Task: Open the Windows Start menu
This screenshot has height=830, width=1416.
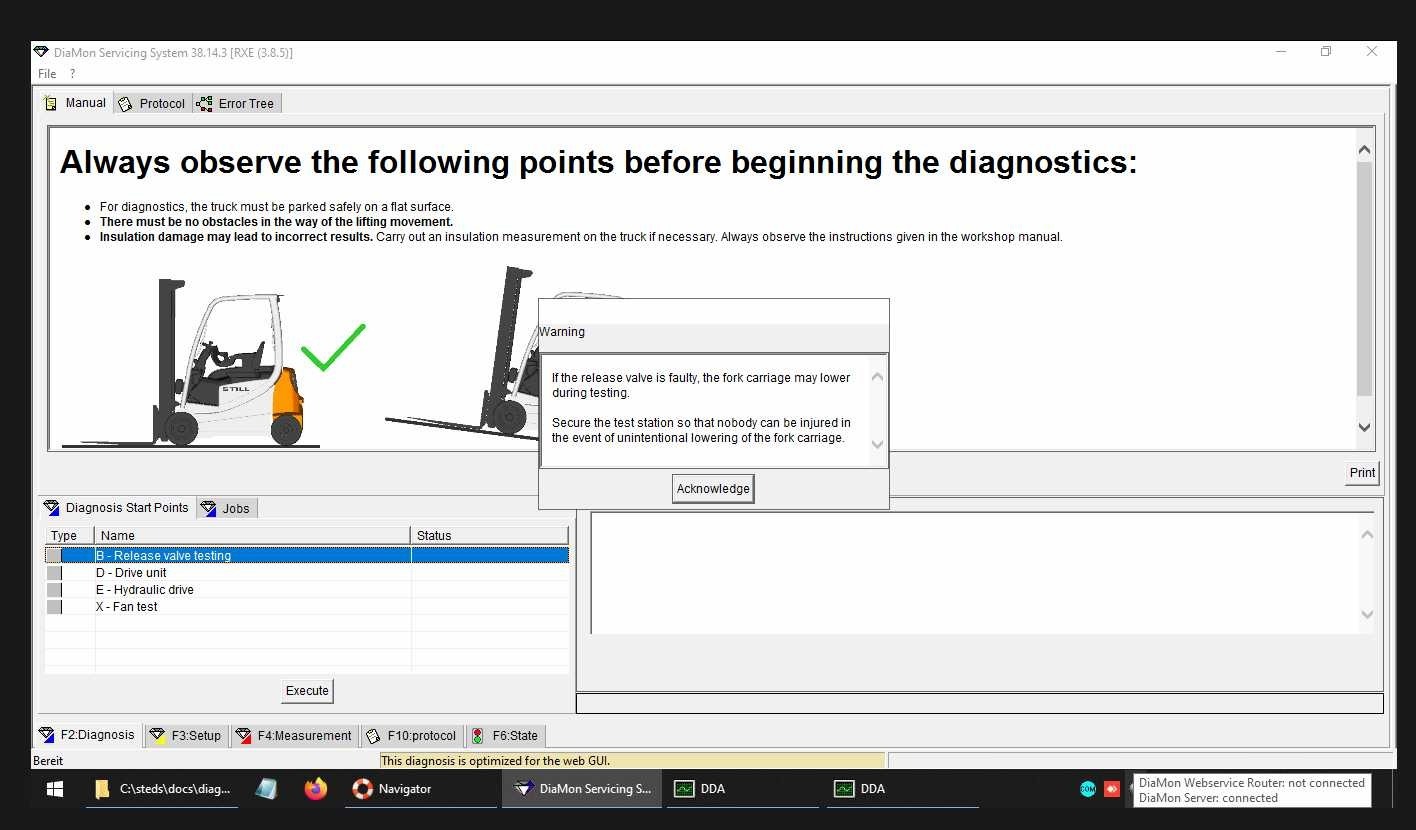Action: point(54,789)
